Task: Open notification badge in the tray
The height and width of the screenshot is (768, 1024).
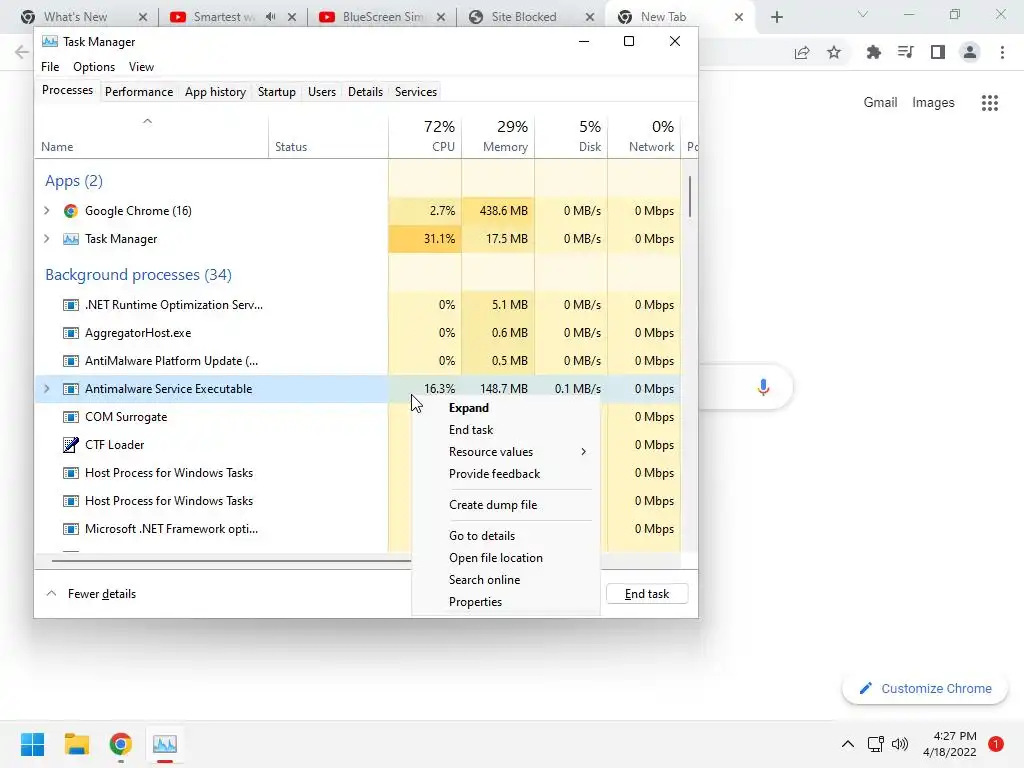Action: click(996, 744)
